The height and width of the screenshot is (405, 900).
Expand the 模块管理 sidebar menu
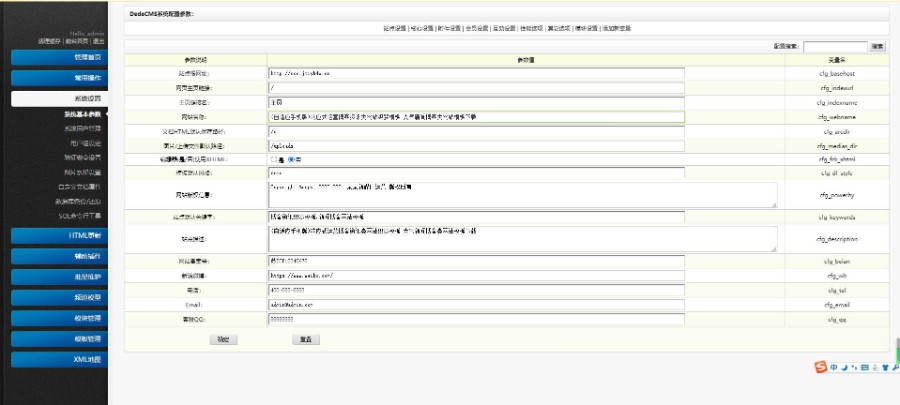coord(59,318)
